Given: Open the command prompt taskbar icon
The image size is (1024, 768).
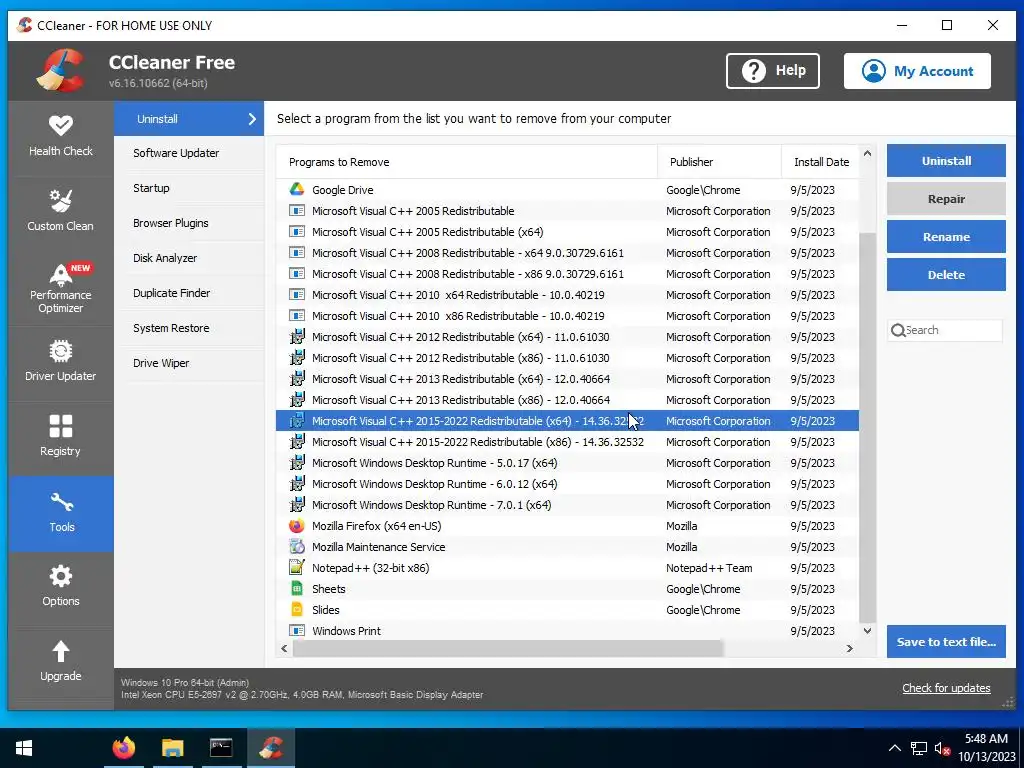Looking at the screenshot, I should coord(221,748).
